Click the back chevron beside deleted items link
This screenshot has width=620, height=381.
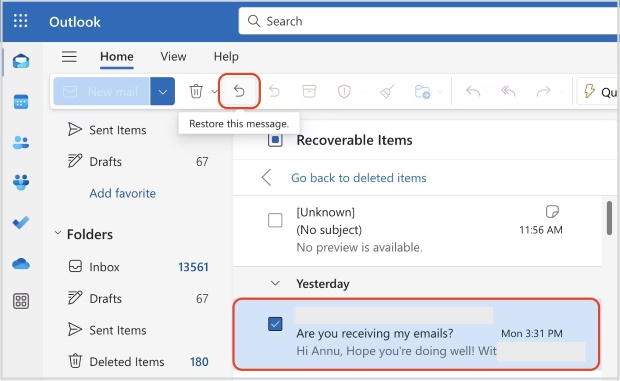[267, 177]
